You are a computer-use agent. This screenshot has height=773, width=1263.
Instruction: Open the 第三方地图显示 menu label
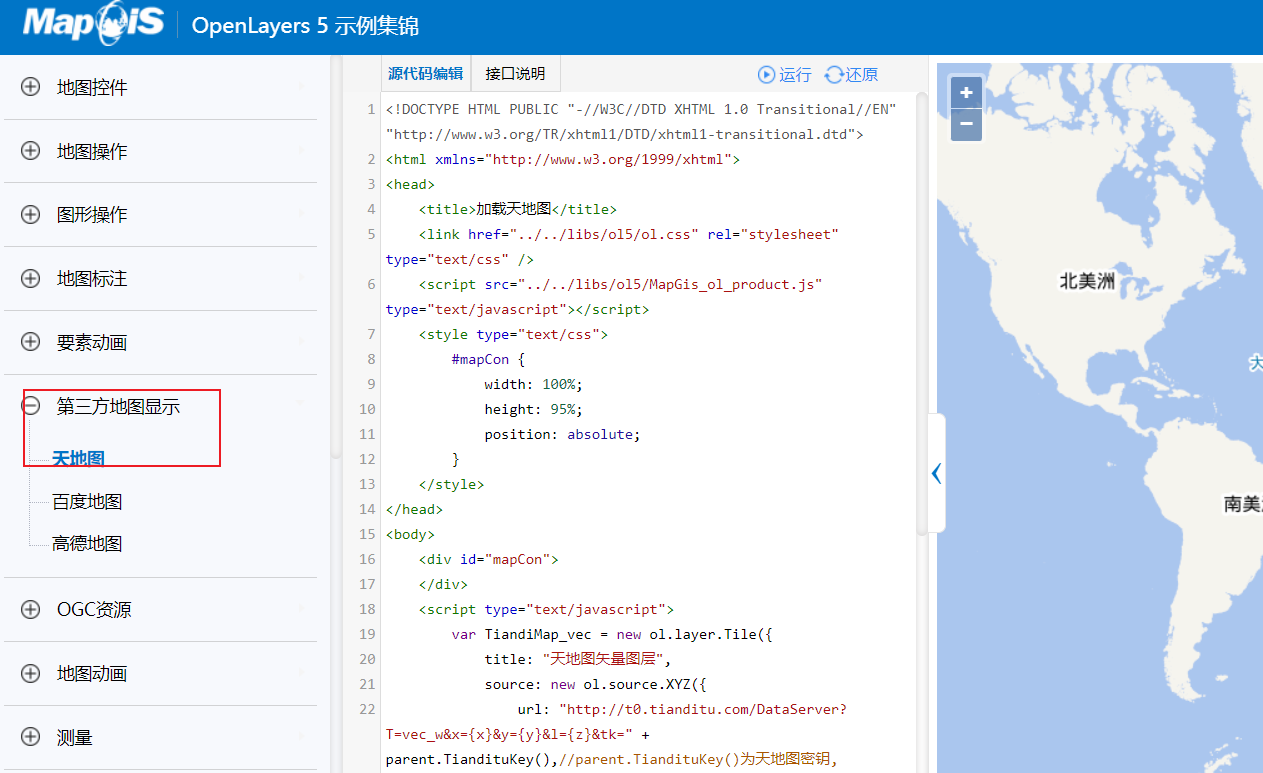pyautogui.click(x=118, y=406)
